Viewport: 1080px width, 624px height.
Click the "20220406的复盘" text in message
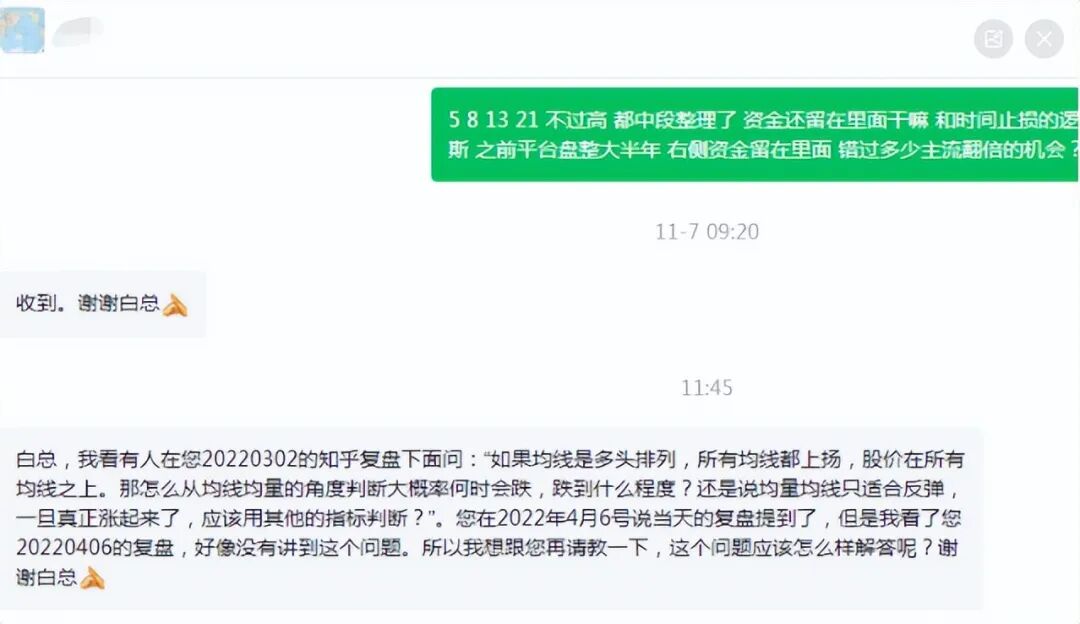(95, 548)
